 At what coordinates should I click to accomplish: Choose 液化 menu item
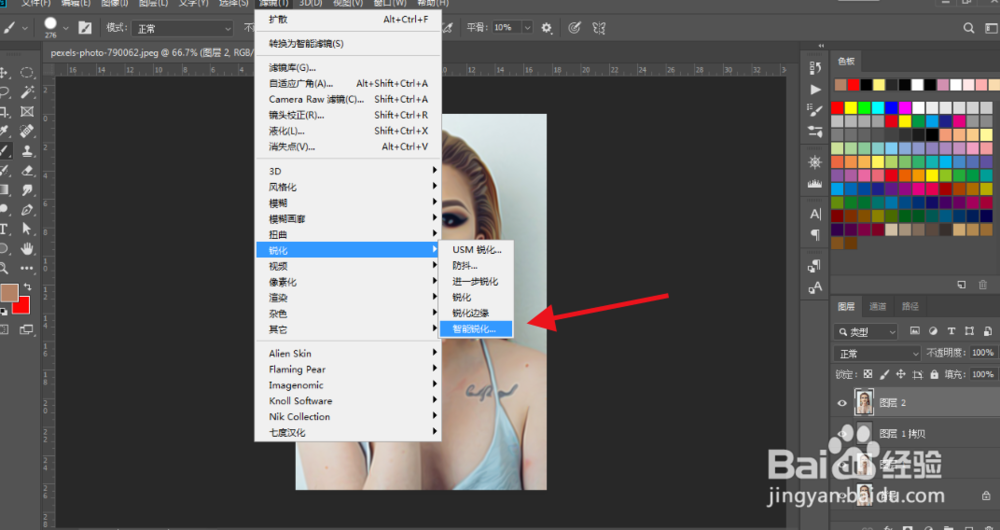coord(348,131)
